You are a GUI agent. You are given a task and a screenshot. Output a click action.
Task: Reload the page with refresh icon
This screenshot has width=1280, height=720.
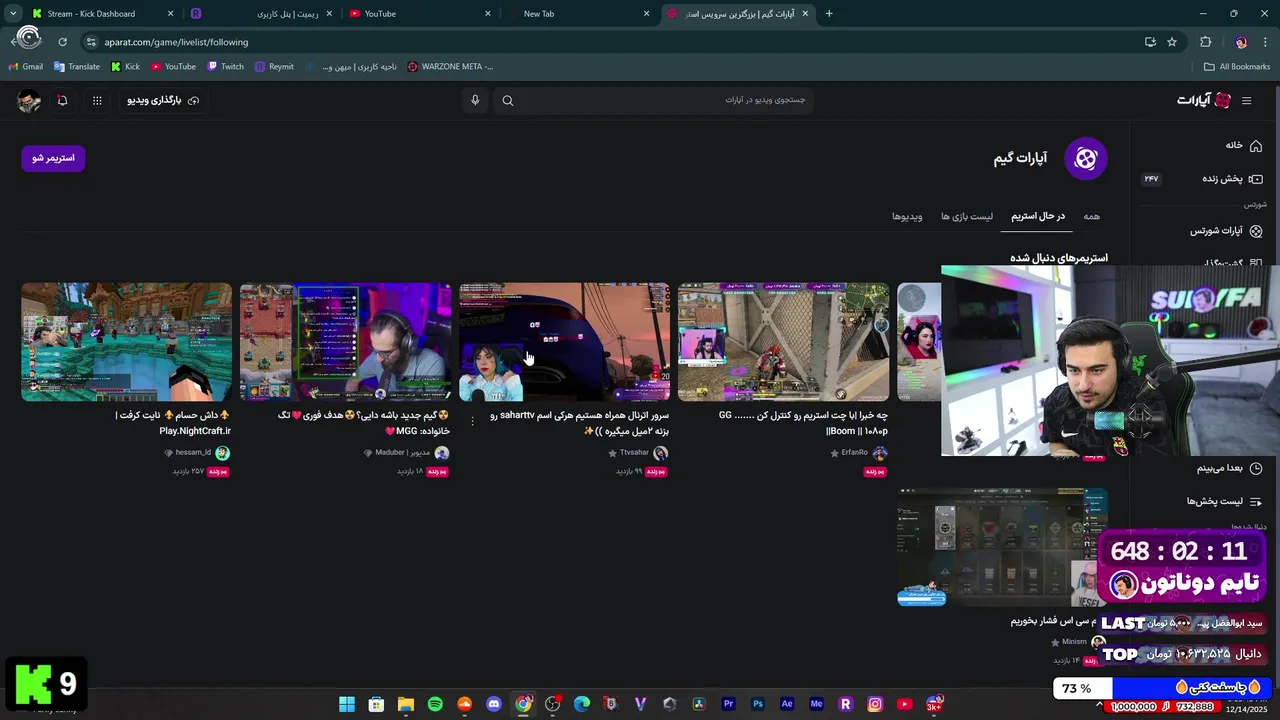pos(62,42)
